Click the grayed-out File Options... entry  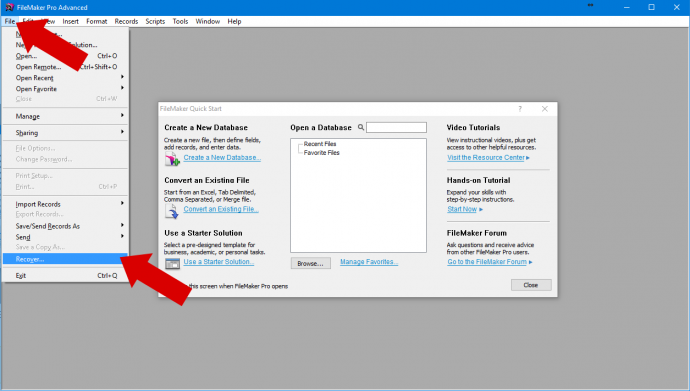(x=66, y=148)
